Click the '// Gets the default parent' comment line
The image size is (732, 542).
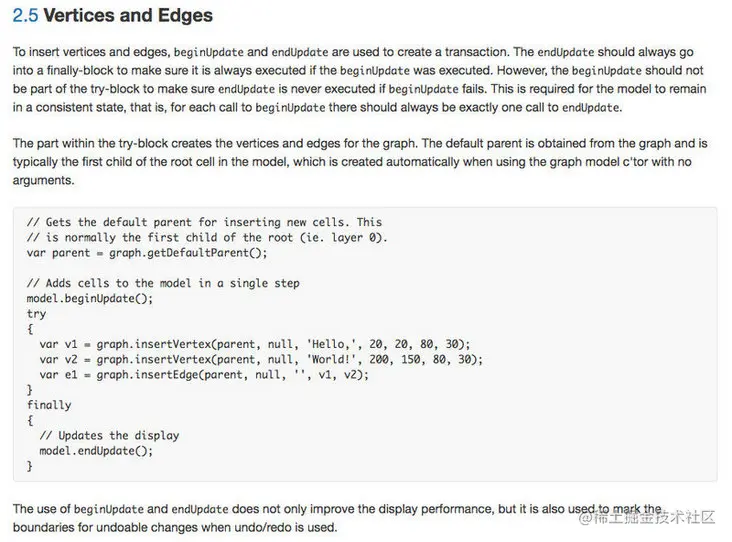(203, 222)
